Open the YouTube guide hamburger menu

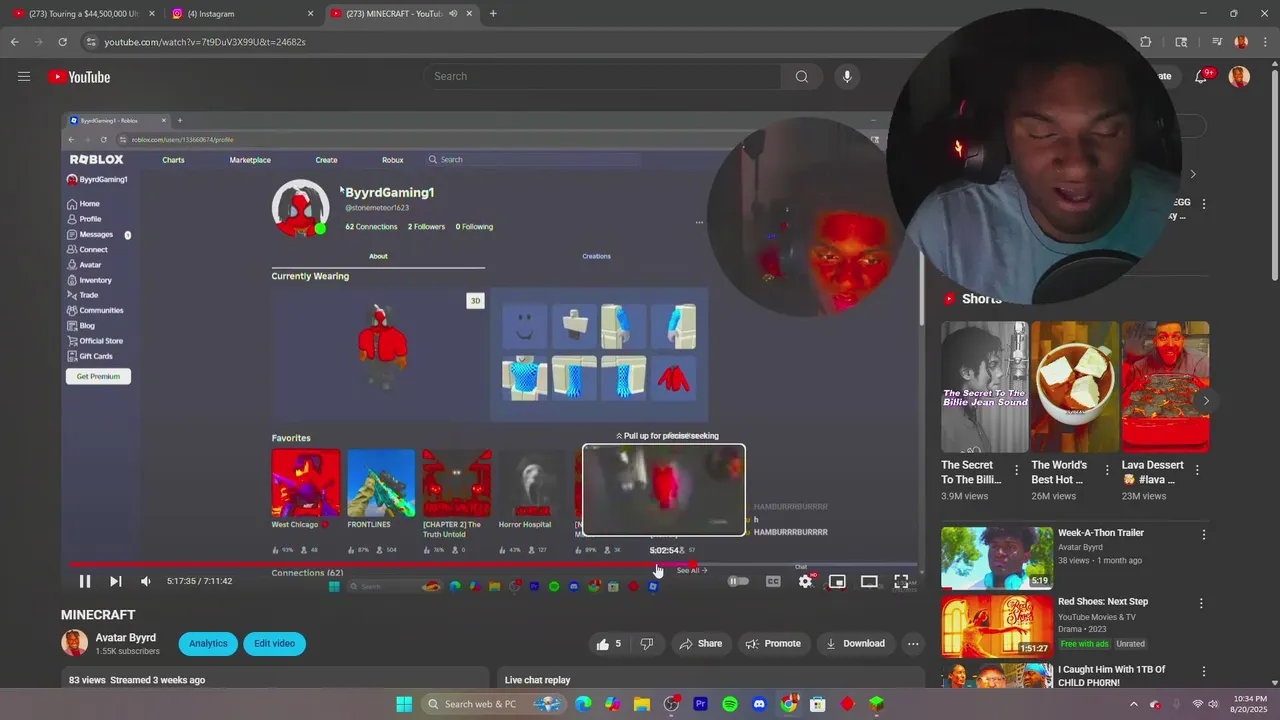pos(24,77)
